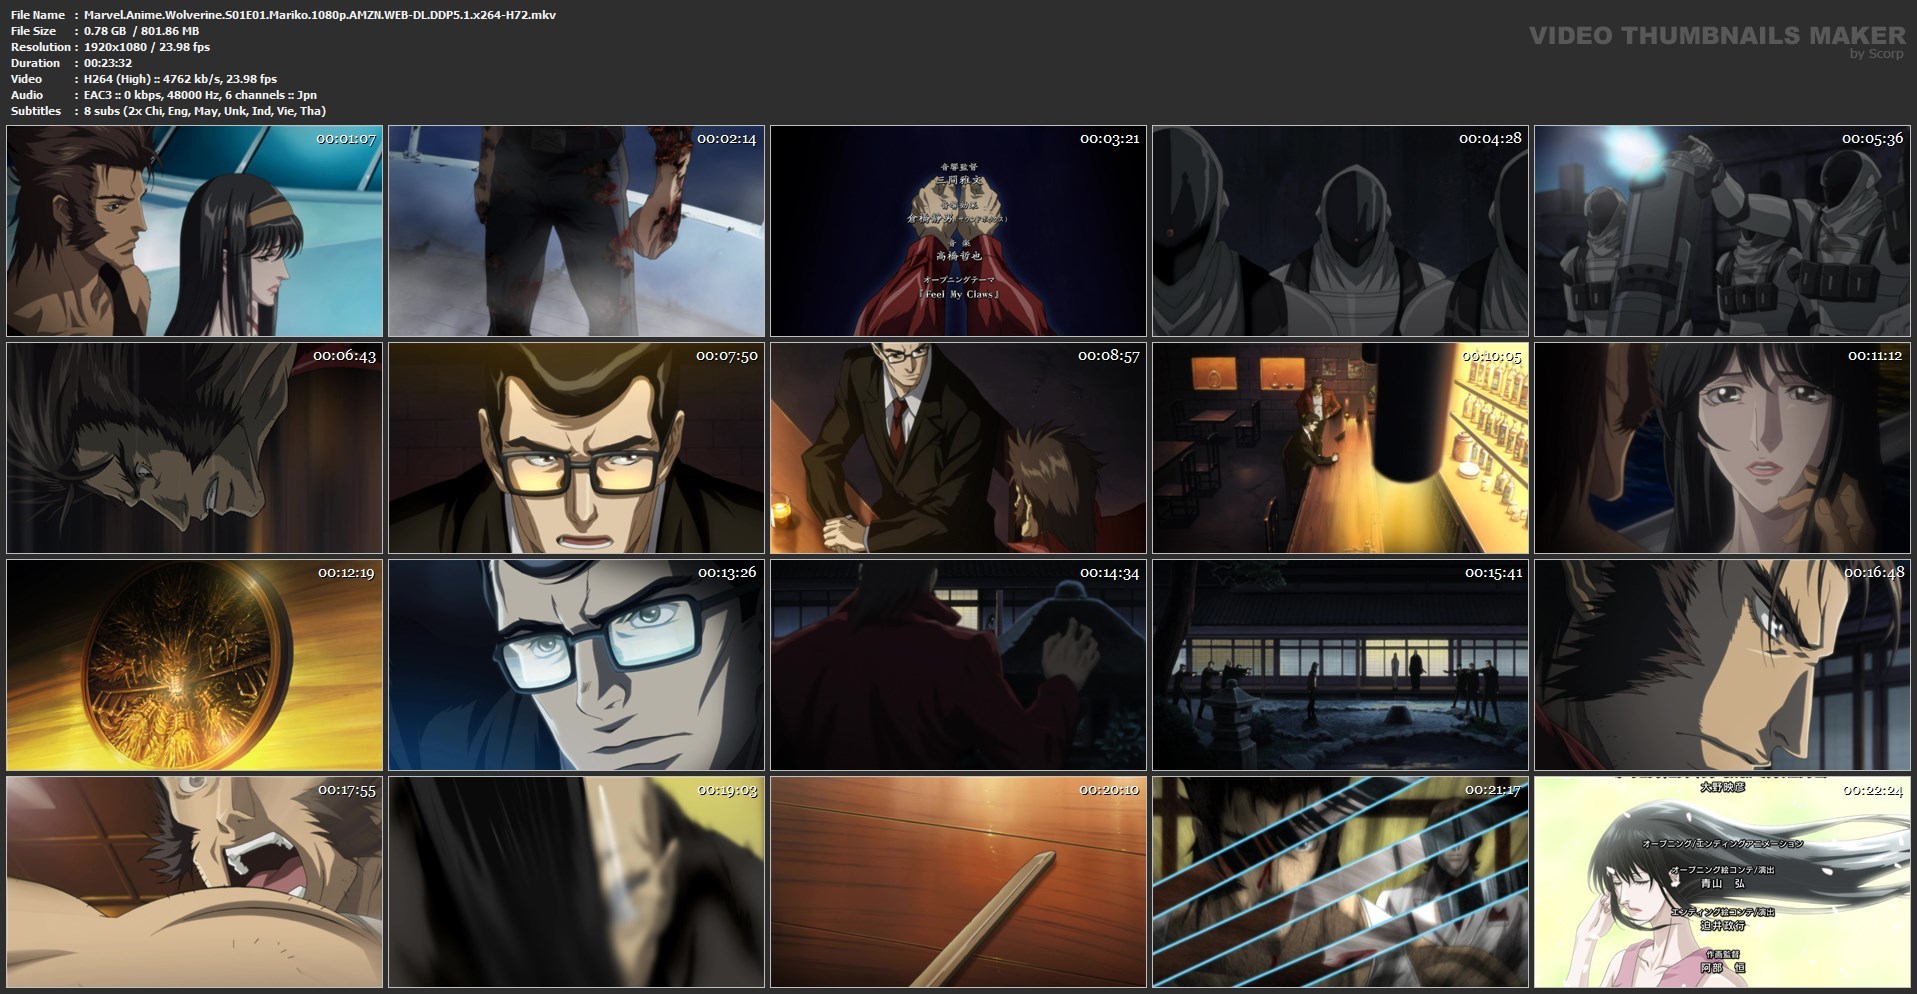Open the bar scene thumbnail at 00:10:05
Image resolution: width=1917 pixels, height=994 pixels.
tap(1341, 448)
